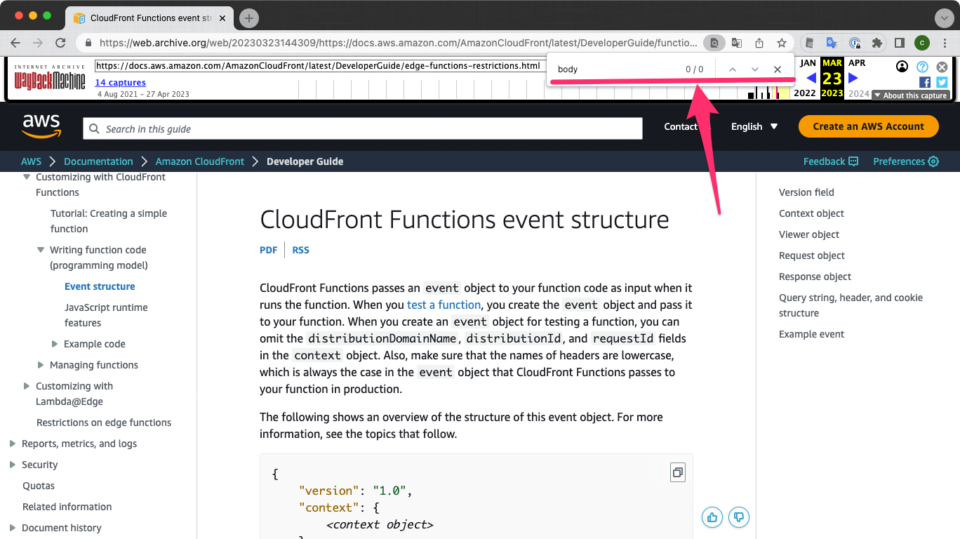
Task: Expand Security section
Action: point(12,464)
